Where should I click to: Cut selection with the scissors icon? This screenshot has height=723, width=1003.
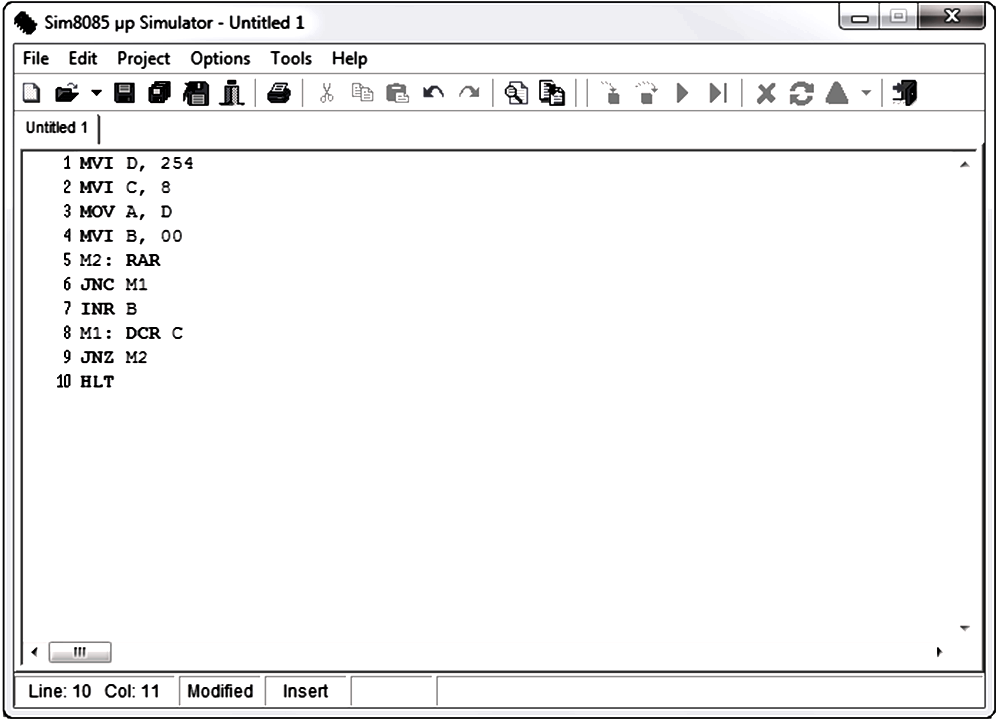point(326,93)
